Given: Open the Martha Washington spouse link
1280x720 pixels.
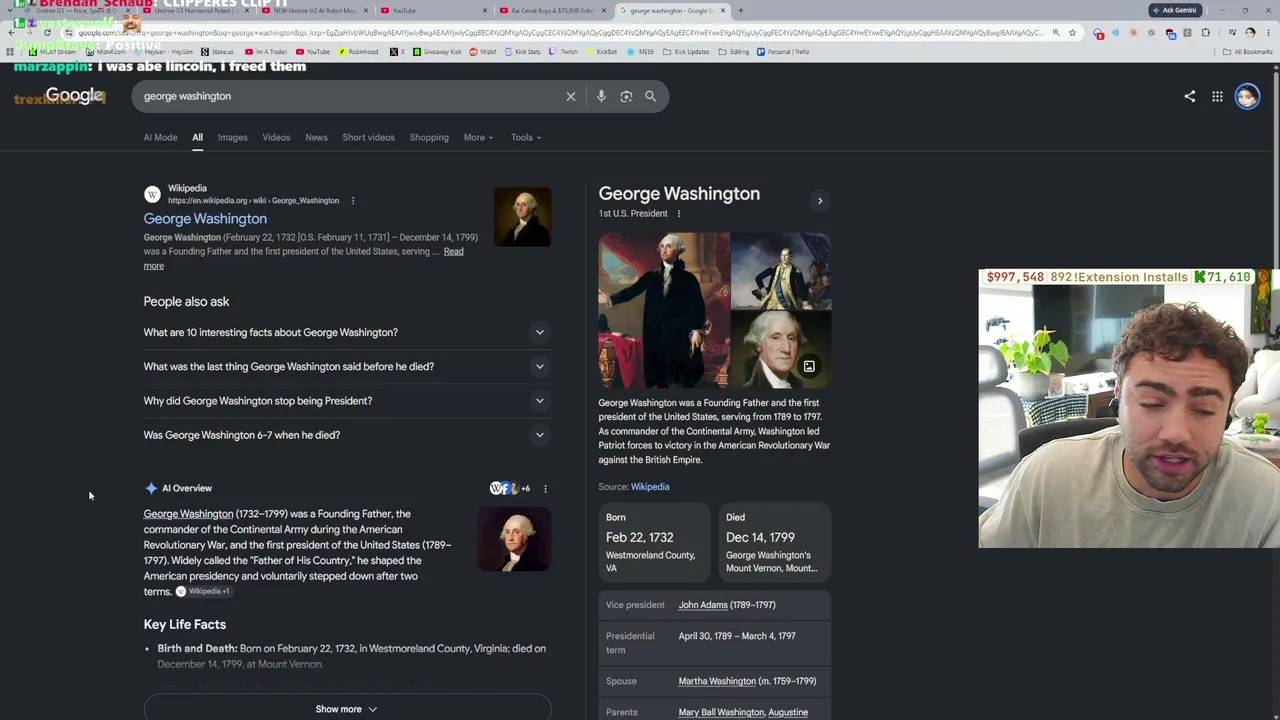Looking at the screenshot, I should pos(717,681).
